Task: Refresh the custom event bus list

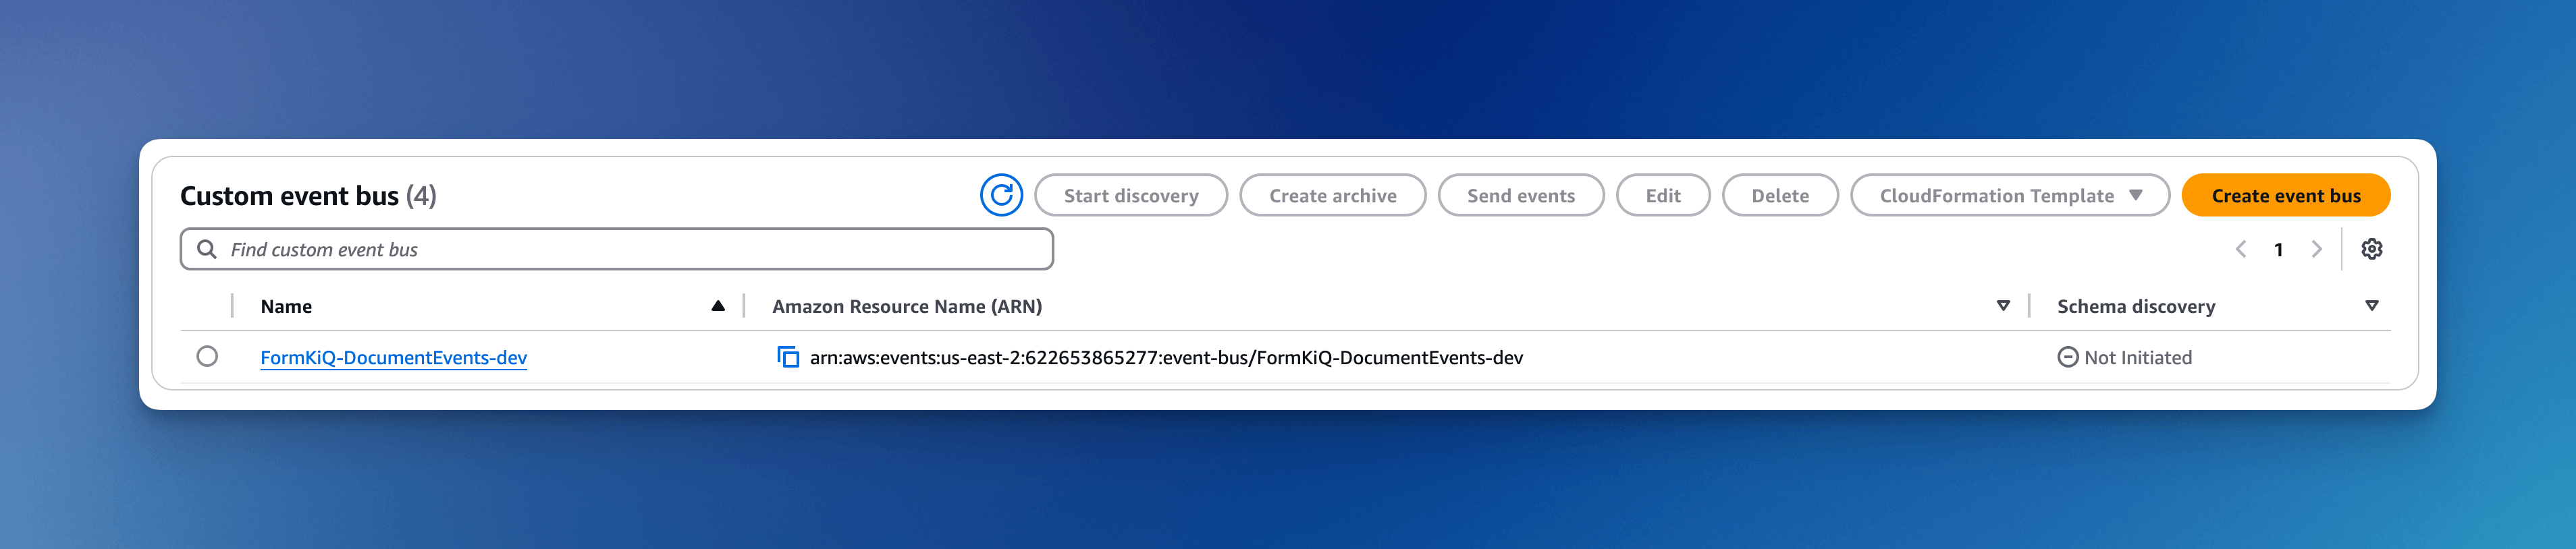Action: click(1001, 195)
